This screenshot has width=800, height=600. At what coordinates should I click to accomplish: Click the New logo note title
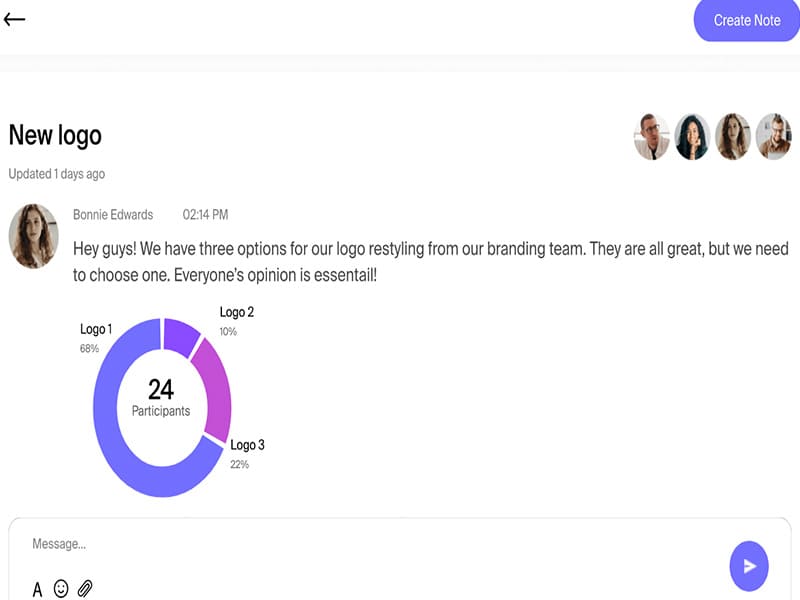click(55, 135)
